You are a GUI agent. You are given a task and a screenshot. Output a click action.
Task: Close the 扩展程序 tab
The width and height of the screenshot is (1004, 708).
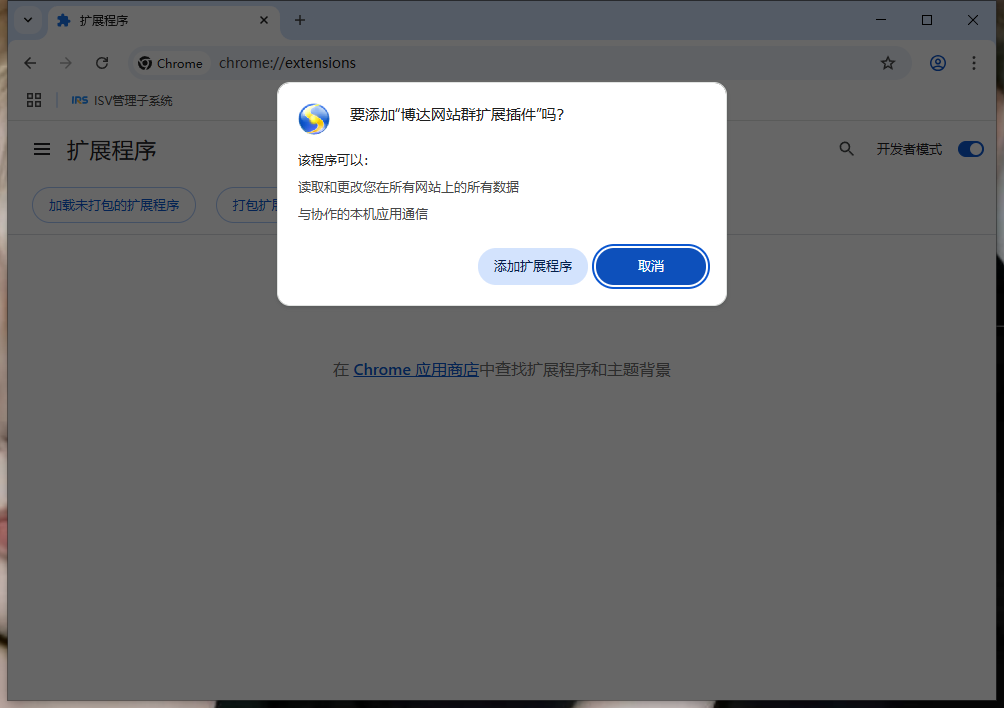coord(264,20)
